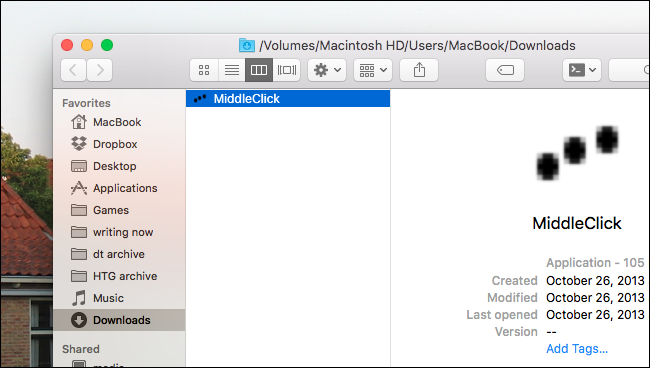Open writing now folder label

click(123, 232)
